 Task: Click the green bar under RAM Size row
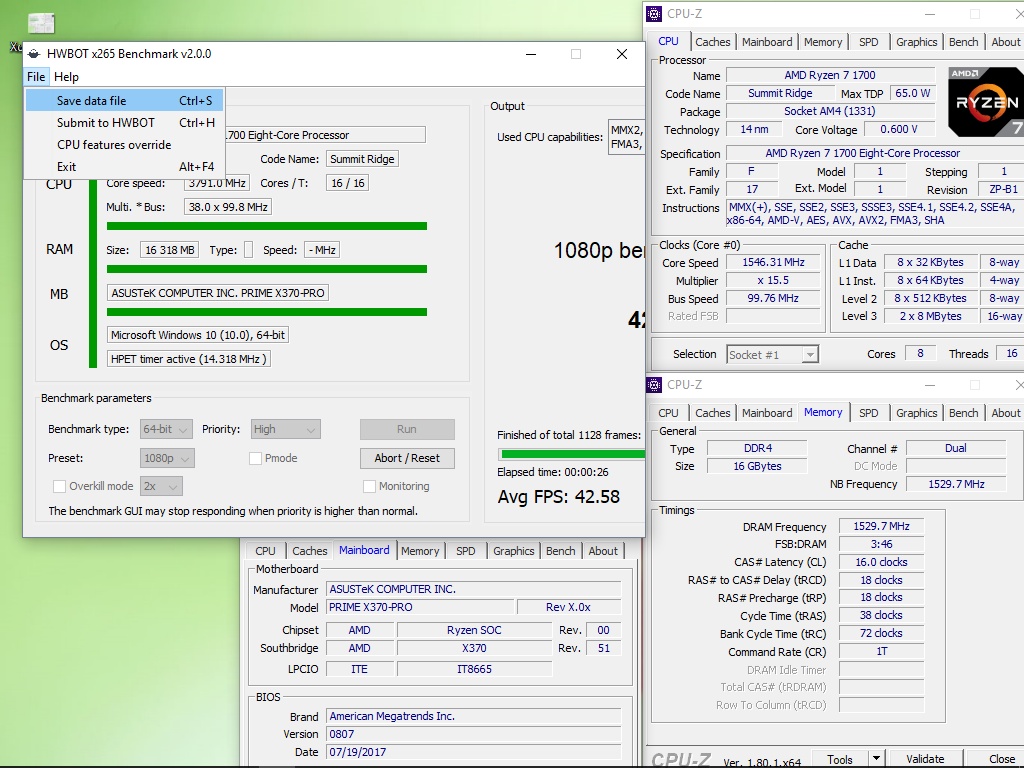(266, 269)
